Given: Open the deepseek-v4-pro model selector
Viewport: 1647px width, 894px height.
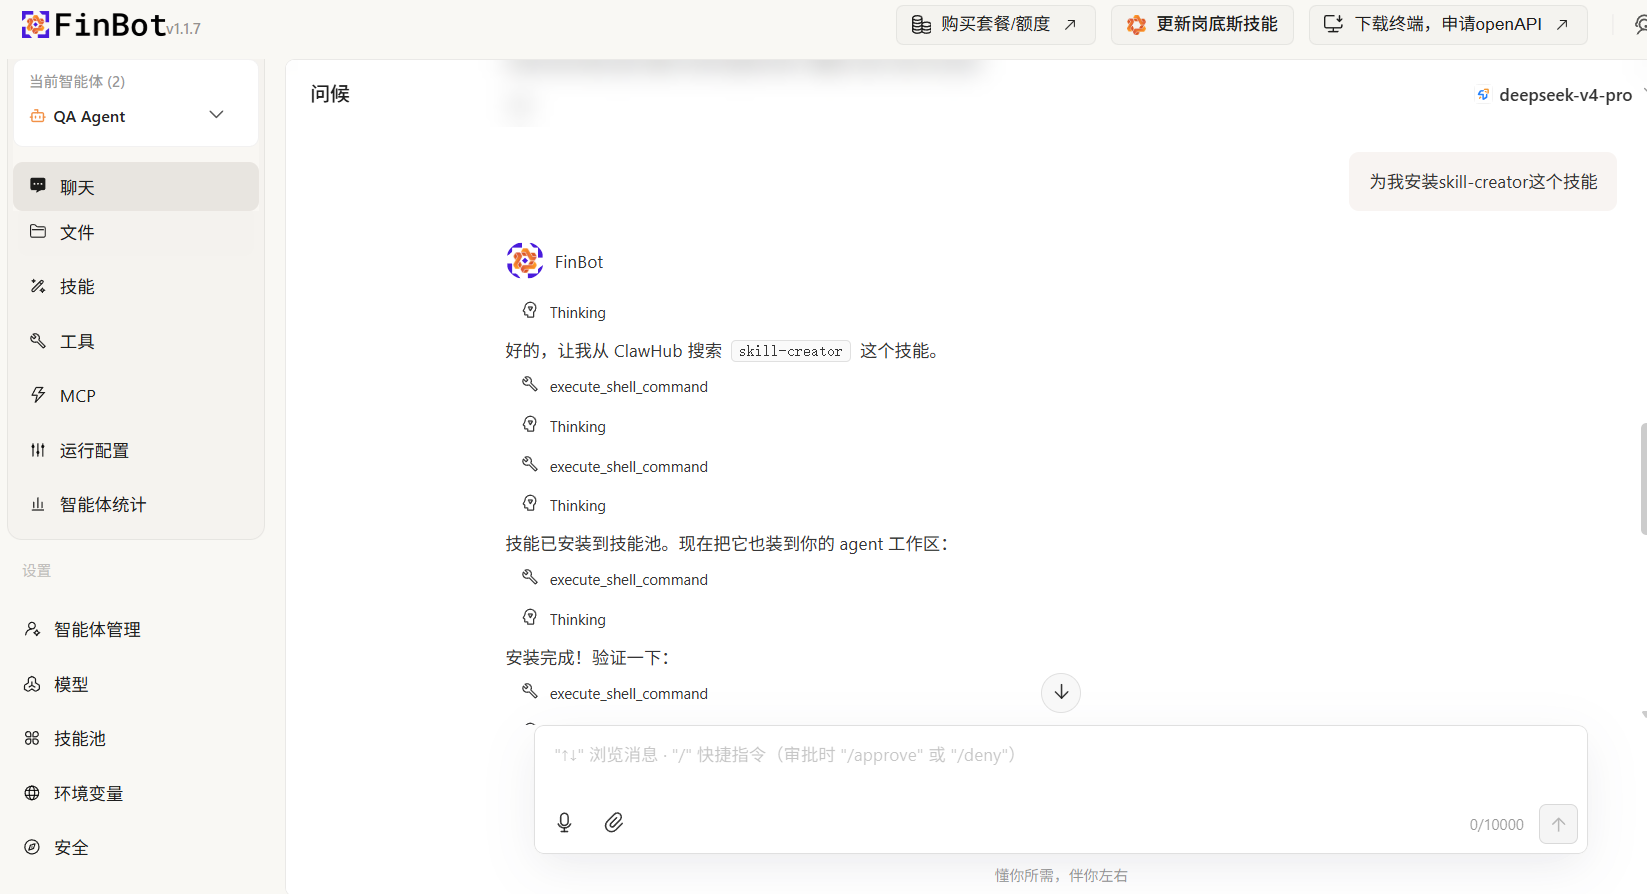Looking at the screenshot, I should coord(1560,95).
